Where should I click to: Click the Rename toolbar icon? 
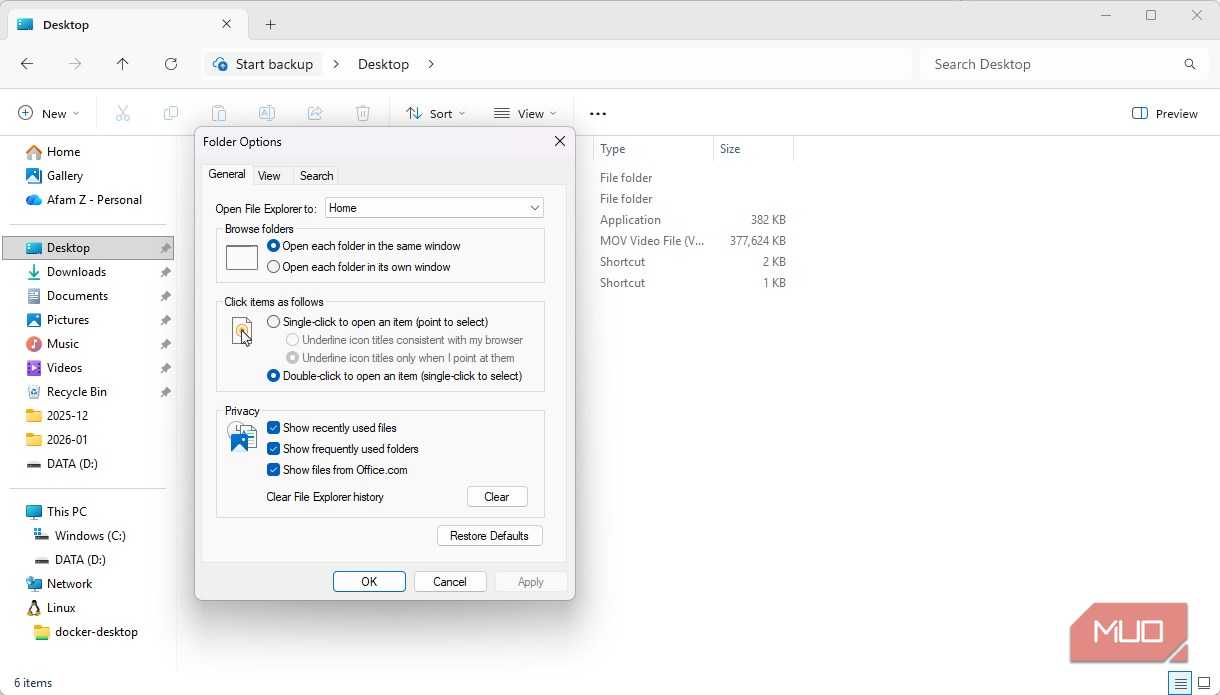pos(267,114)
